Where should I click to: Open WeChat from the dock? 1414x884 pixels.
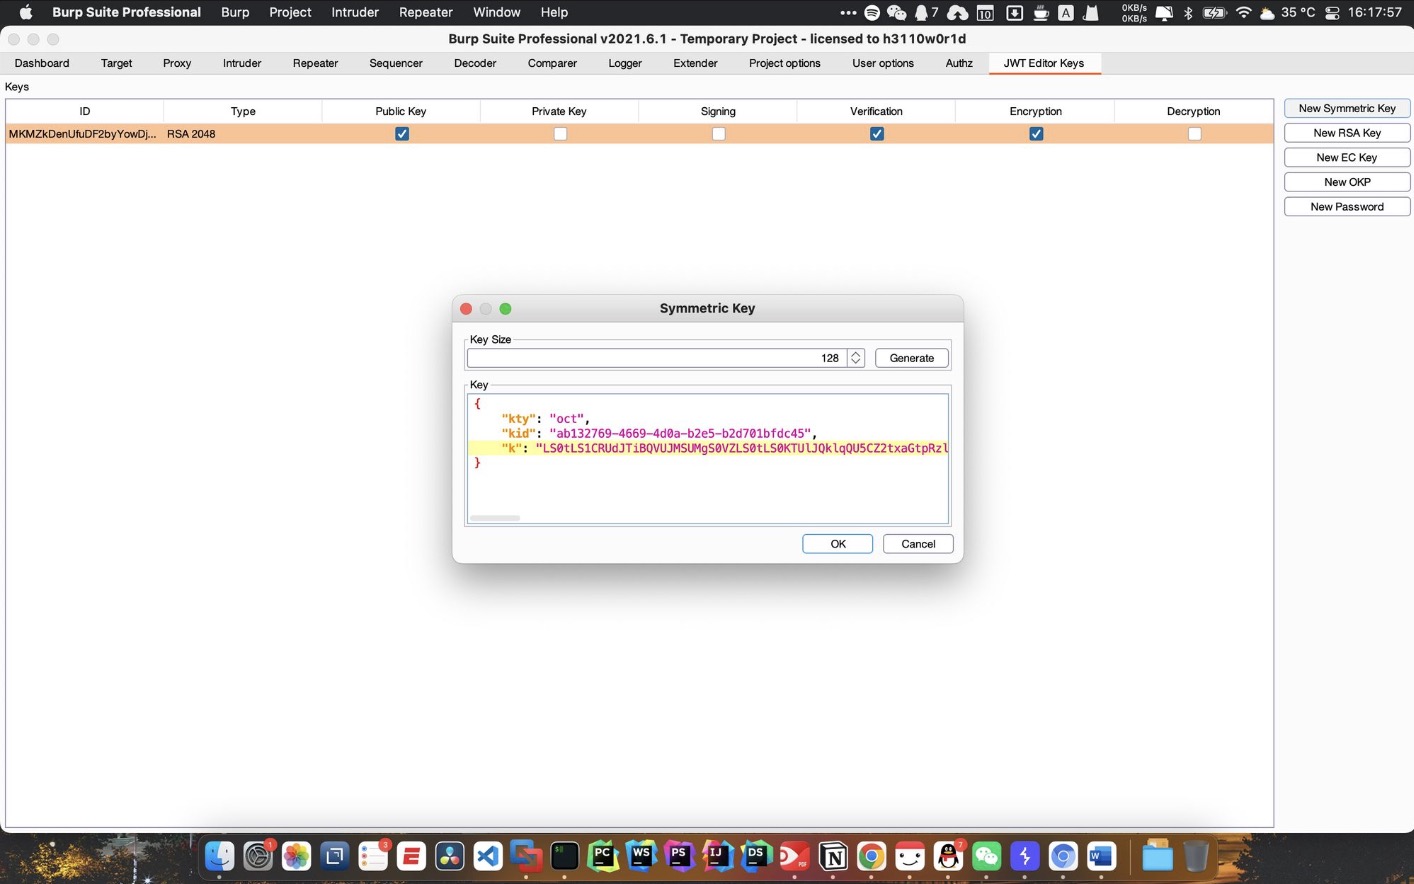pyautogui.click(x=987, y=856)
